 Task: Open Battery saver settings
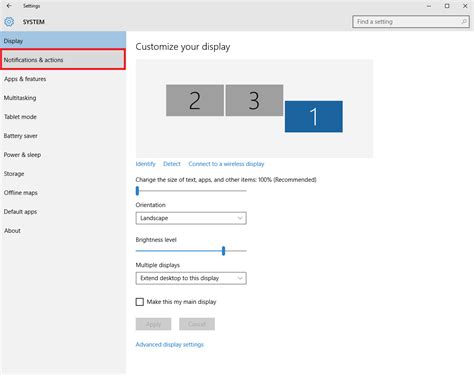[x=63, y=136]
